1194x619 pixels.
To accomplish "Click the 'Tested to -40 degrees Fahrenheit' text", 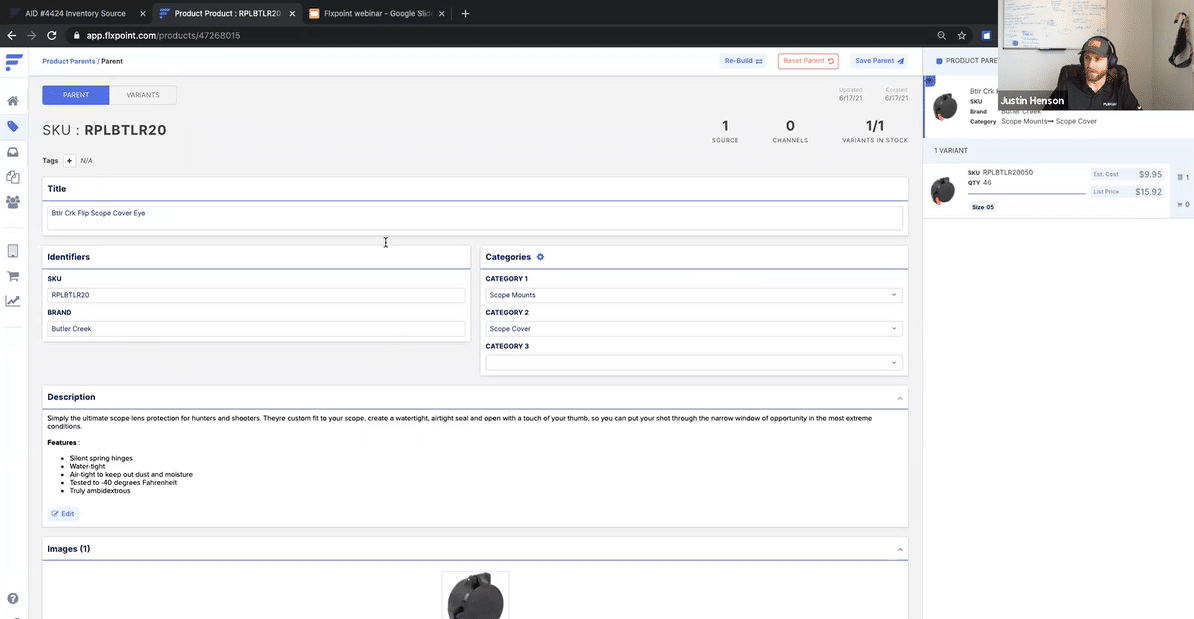I will pyautogui.click(x=123, y=483).
